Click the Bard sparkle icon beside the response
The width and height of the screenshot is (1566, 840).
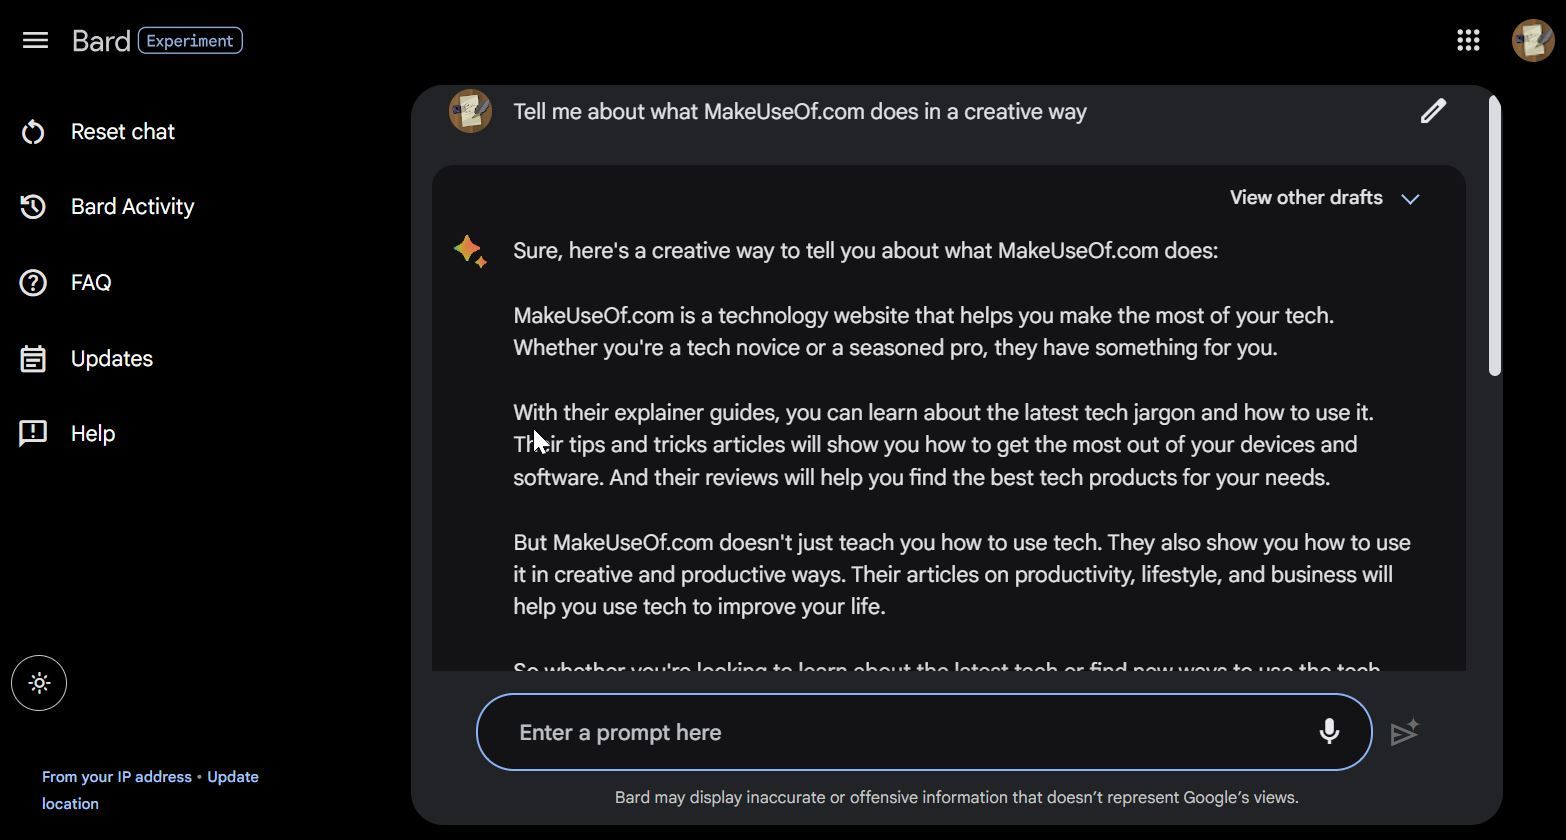470,250
